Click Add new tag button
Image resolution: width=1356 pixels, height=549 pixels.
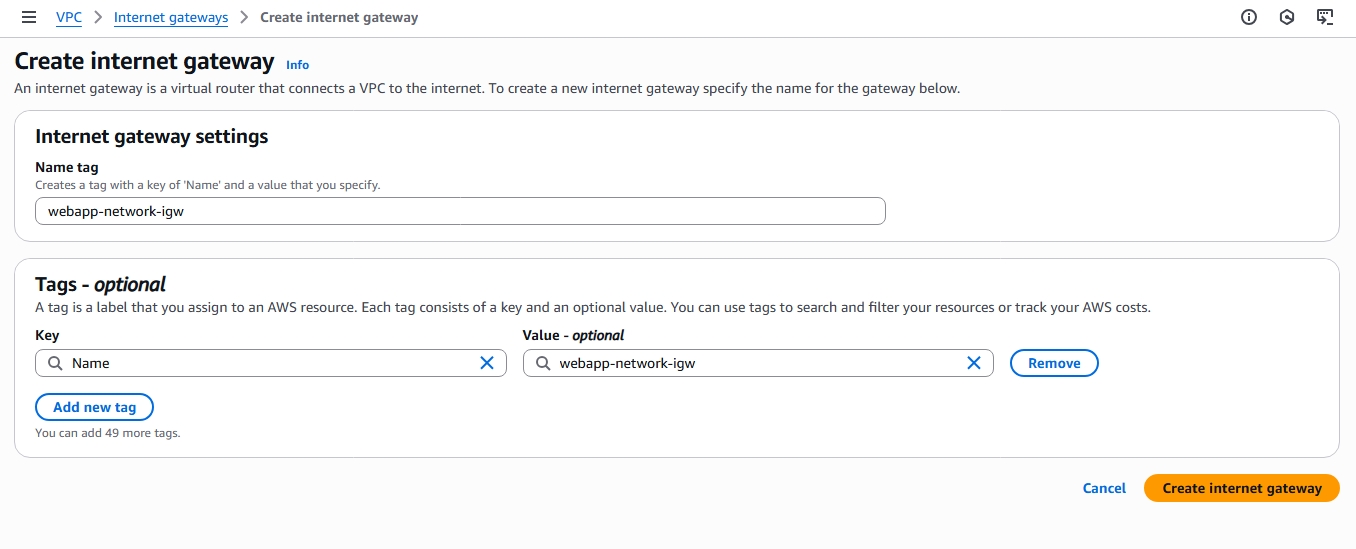click(x=94, y=407)
